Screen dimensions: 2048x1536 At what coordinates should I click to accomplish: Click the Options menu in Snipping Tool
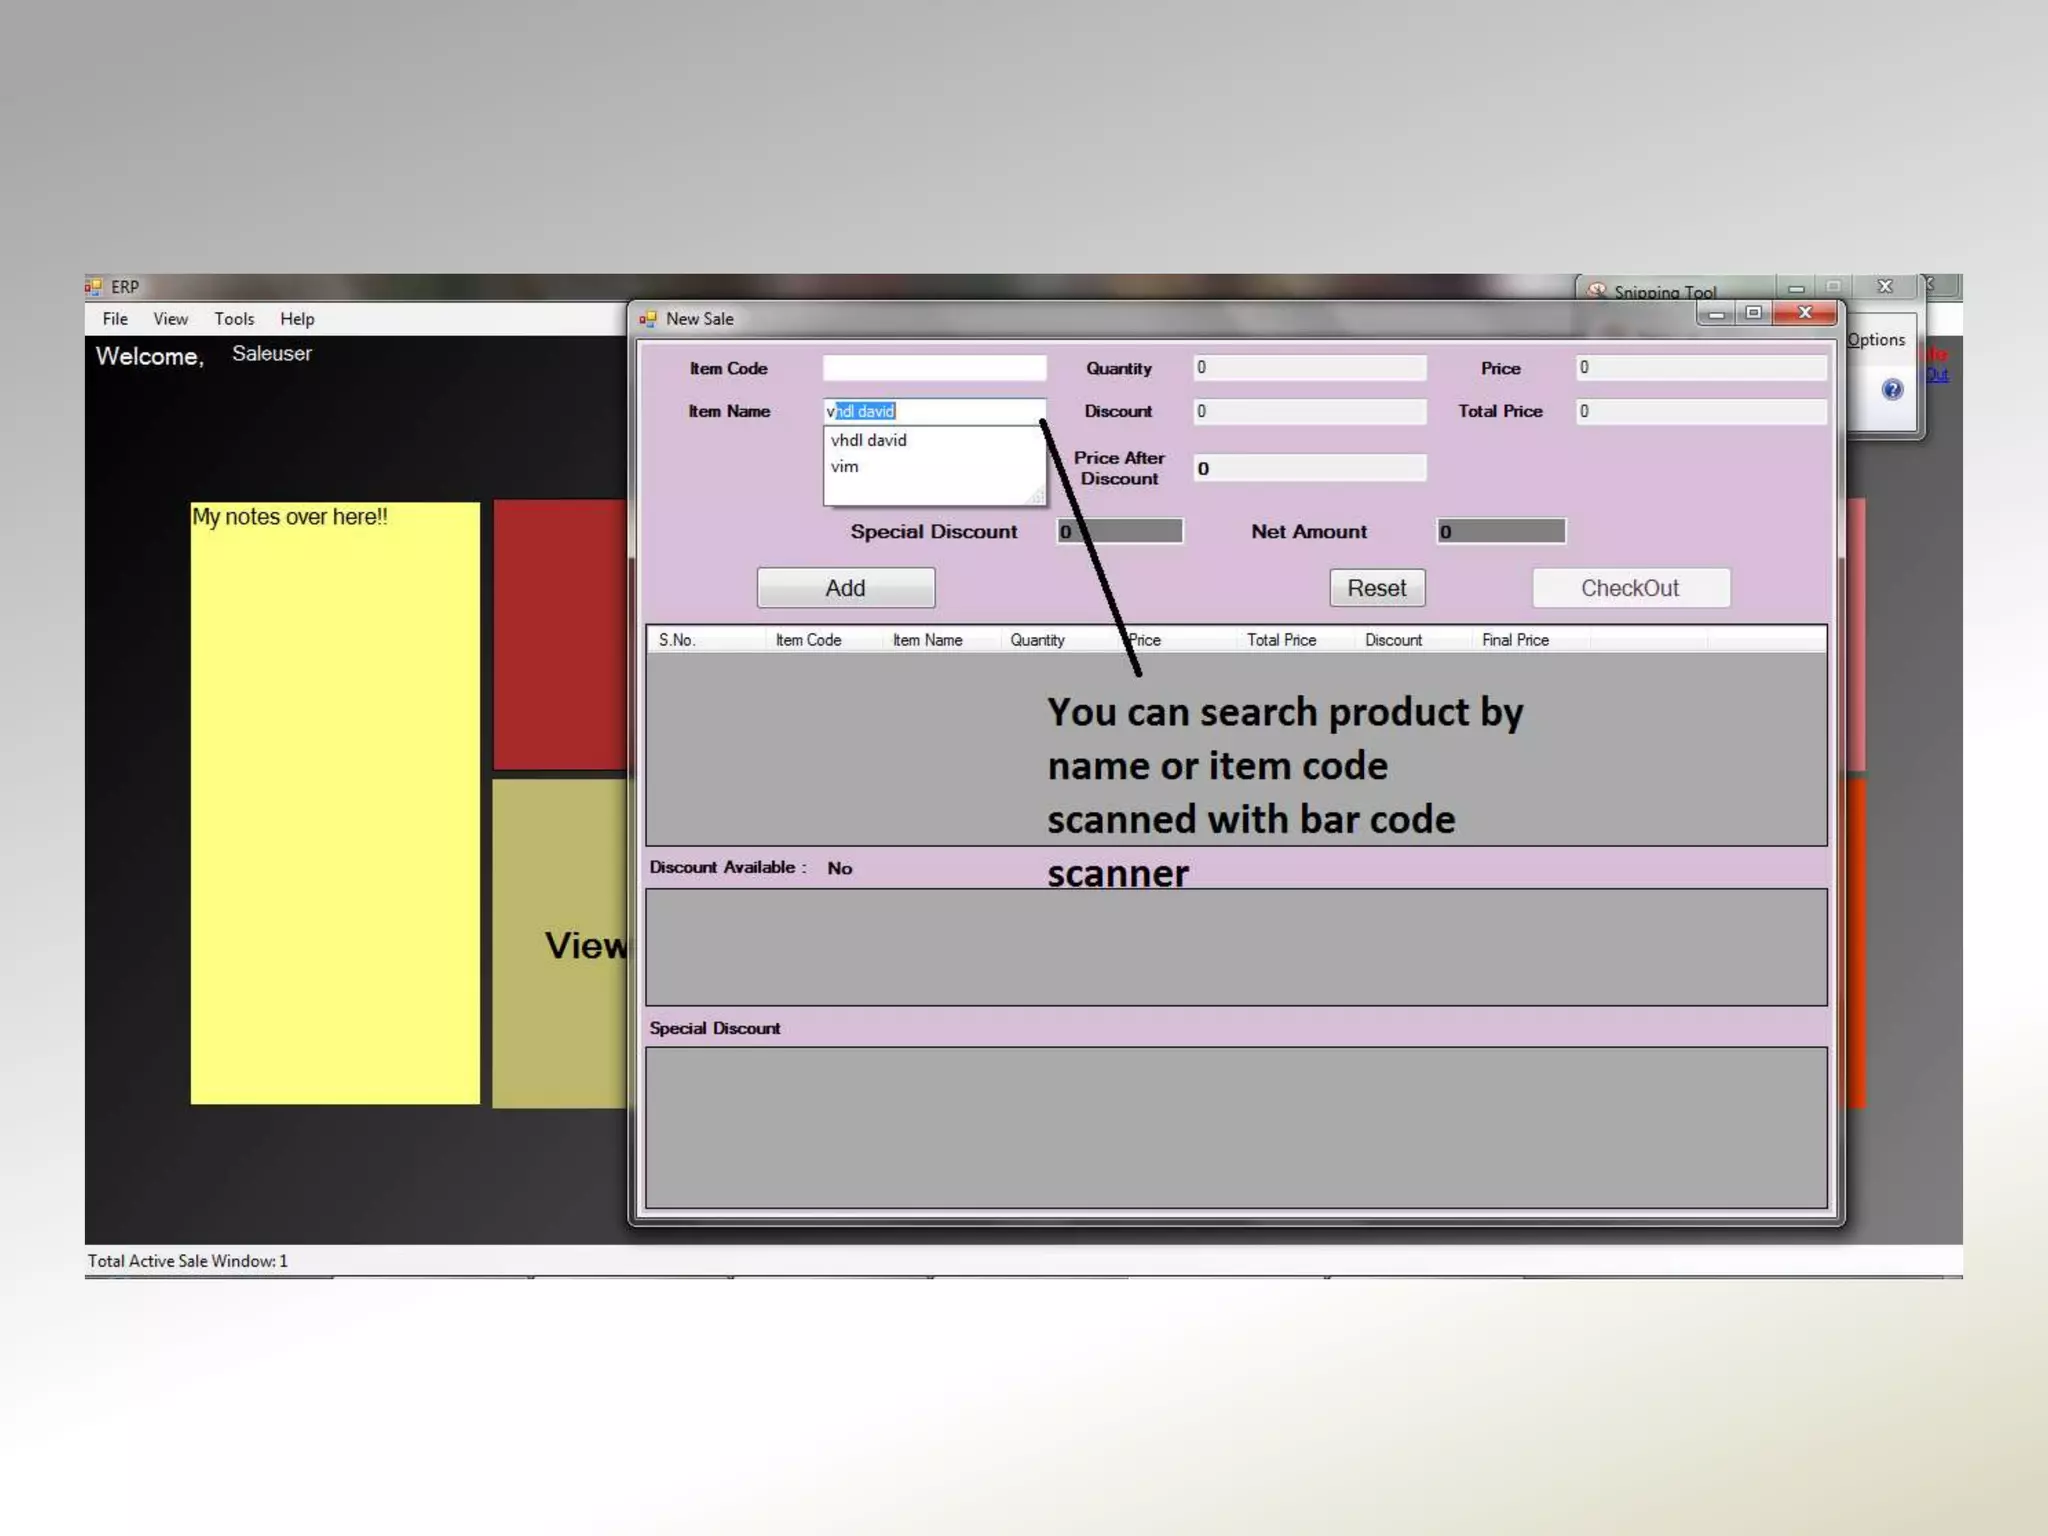[1876, 340]
